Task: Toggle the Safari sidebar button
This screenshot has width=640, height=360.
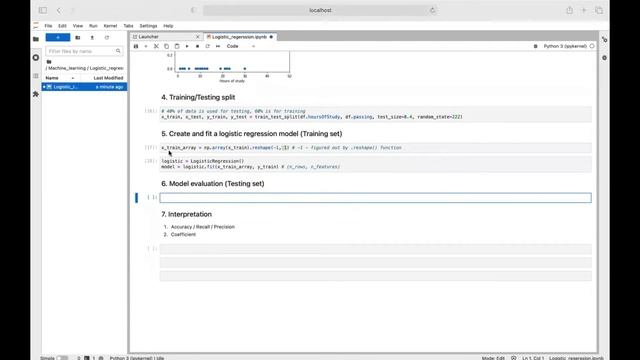Action: [x=43, y=10]
